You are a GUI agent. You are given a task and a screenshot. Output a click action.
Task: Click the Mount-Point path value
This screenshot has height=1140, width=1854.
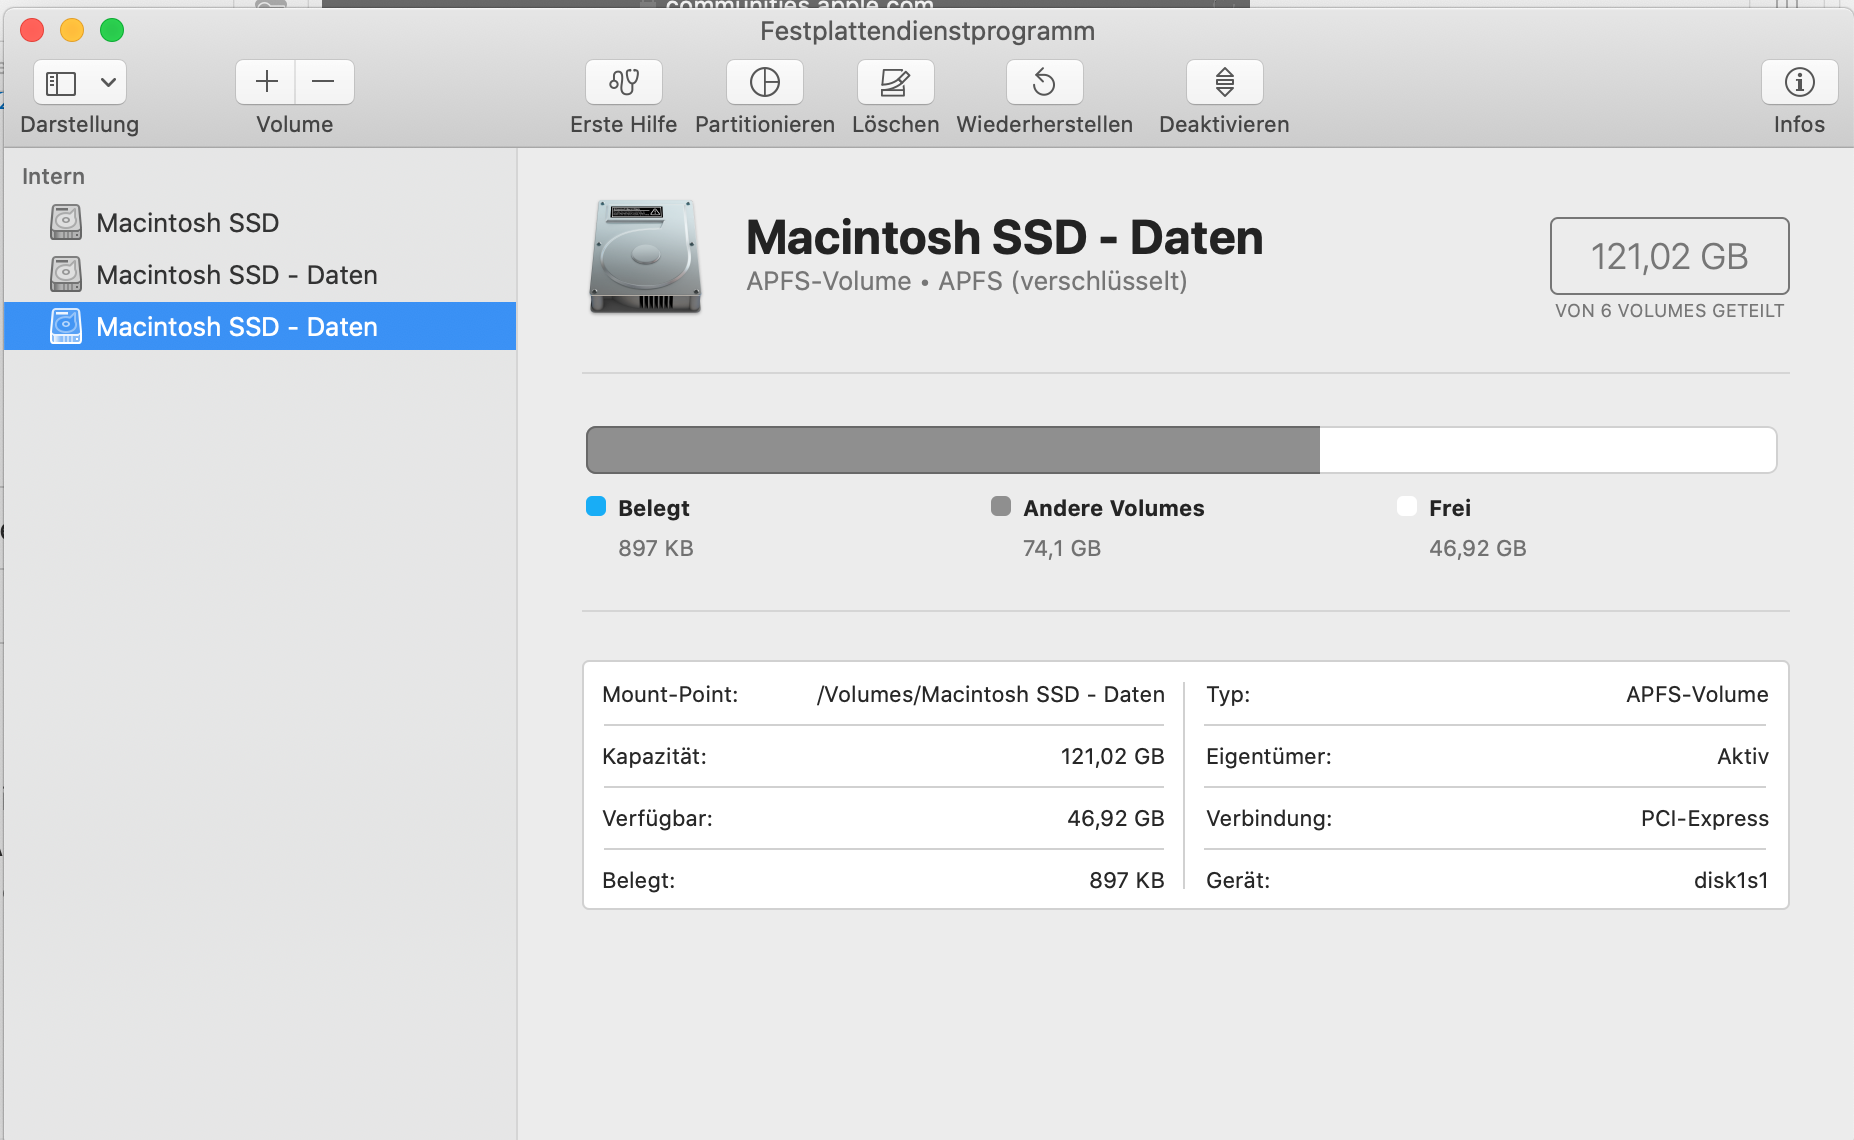(x=990, y=695)
